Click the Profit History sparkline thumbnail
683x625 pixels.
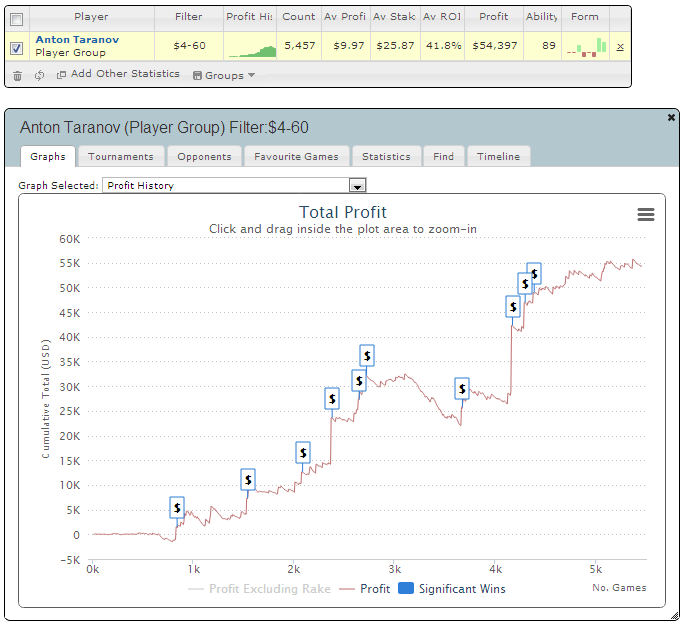(x=253, y=47)
